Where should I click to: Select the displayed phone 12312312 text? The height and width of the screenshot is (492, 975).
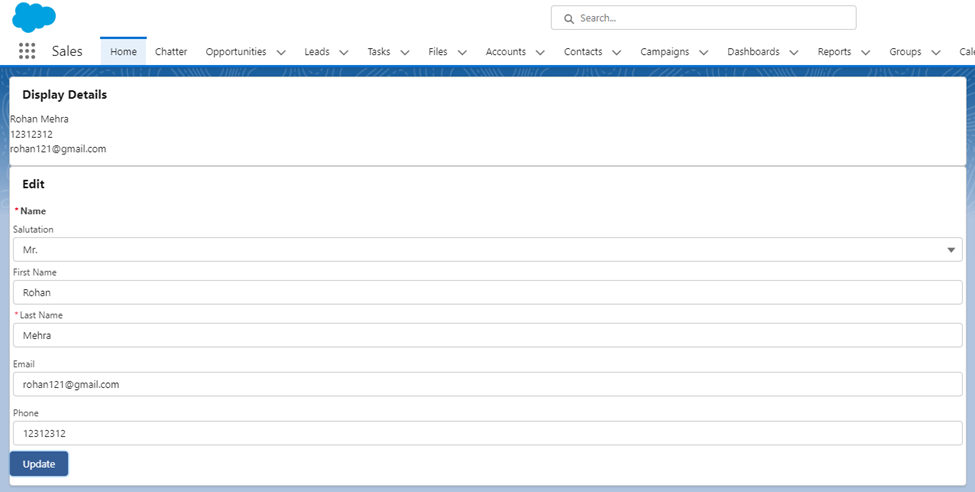31,134
